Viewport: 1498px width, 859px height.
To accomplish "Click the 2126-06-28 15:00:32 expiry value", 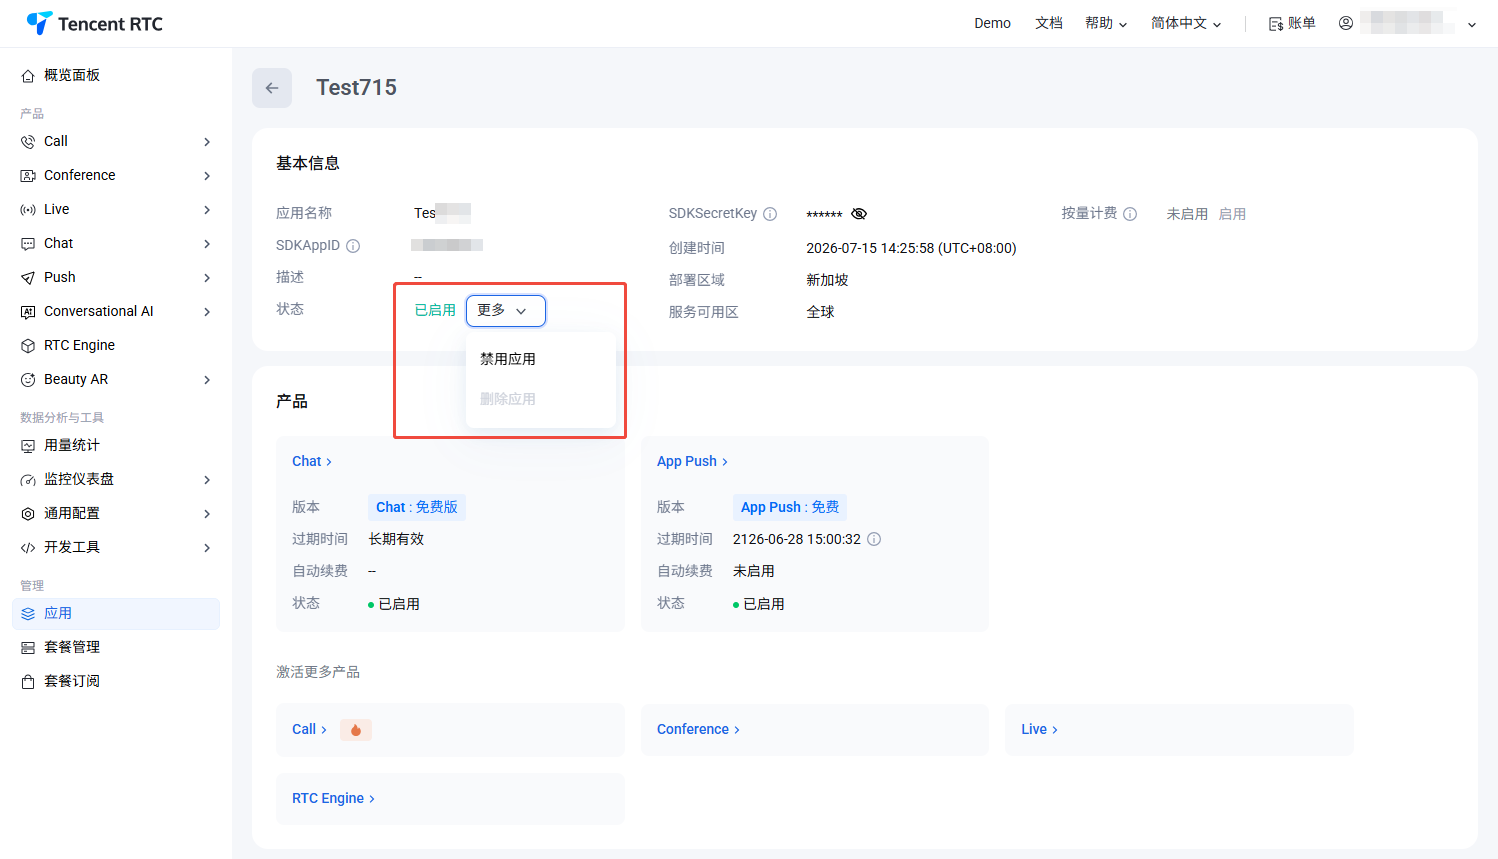I will pyautogui.click(x=797, y=539).
